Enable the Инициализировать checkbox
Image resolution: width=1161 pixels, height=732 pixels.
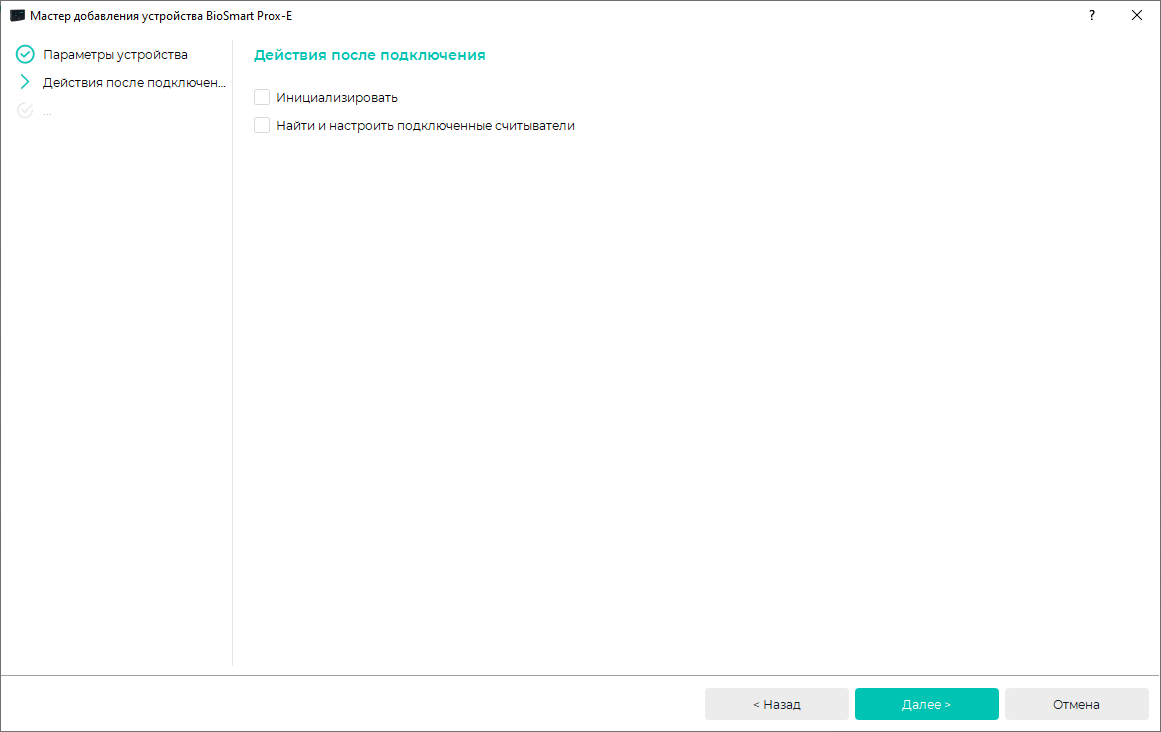click(262, 97)
